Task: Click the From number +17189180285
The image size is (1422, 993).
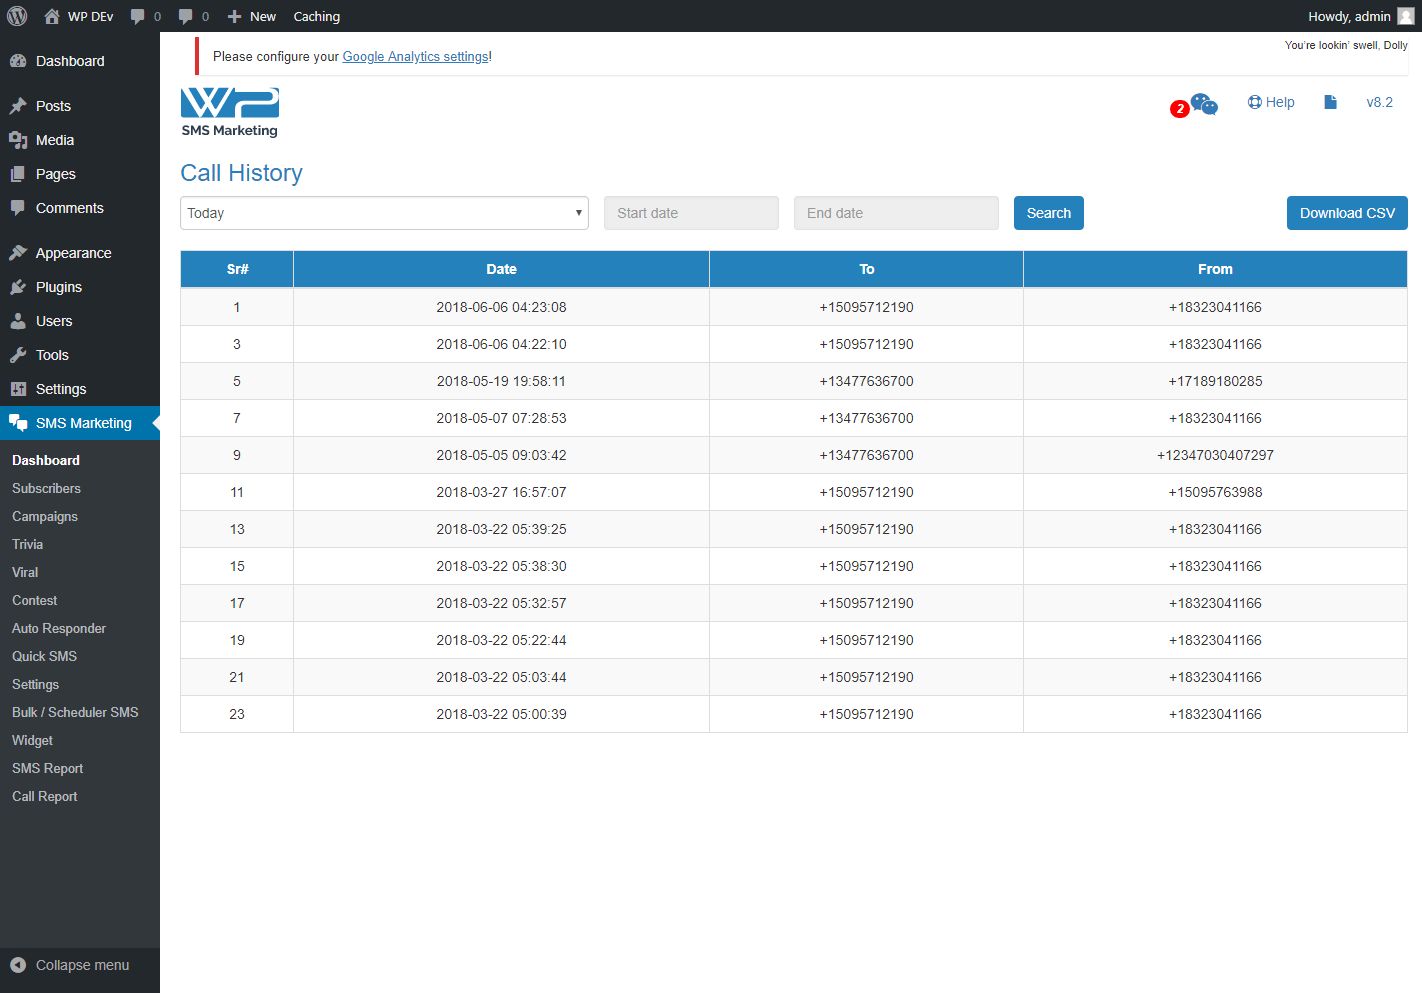Action: (x=1215, y=381)
